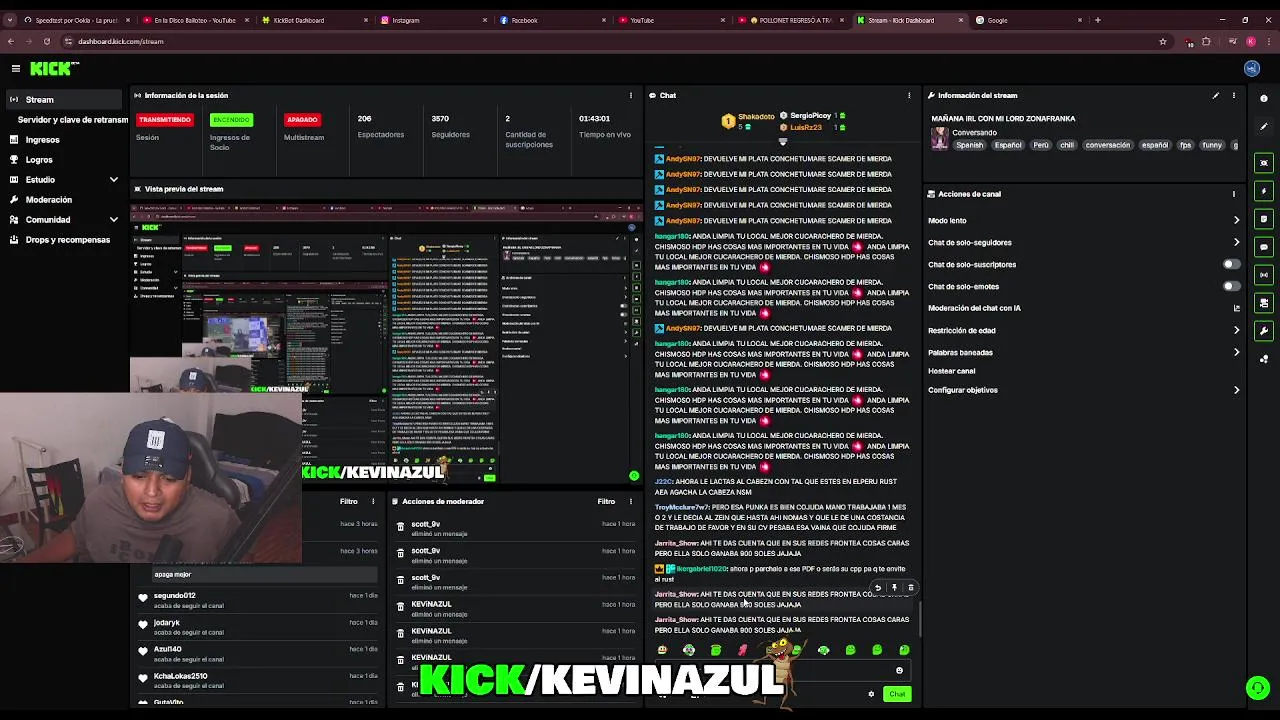Click Filtro in the activity feed panel
This screenshot has width=1280, height=720.
click(x=348, y=502)
